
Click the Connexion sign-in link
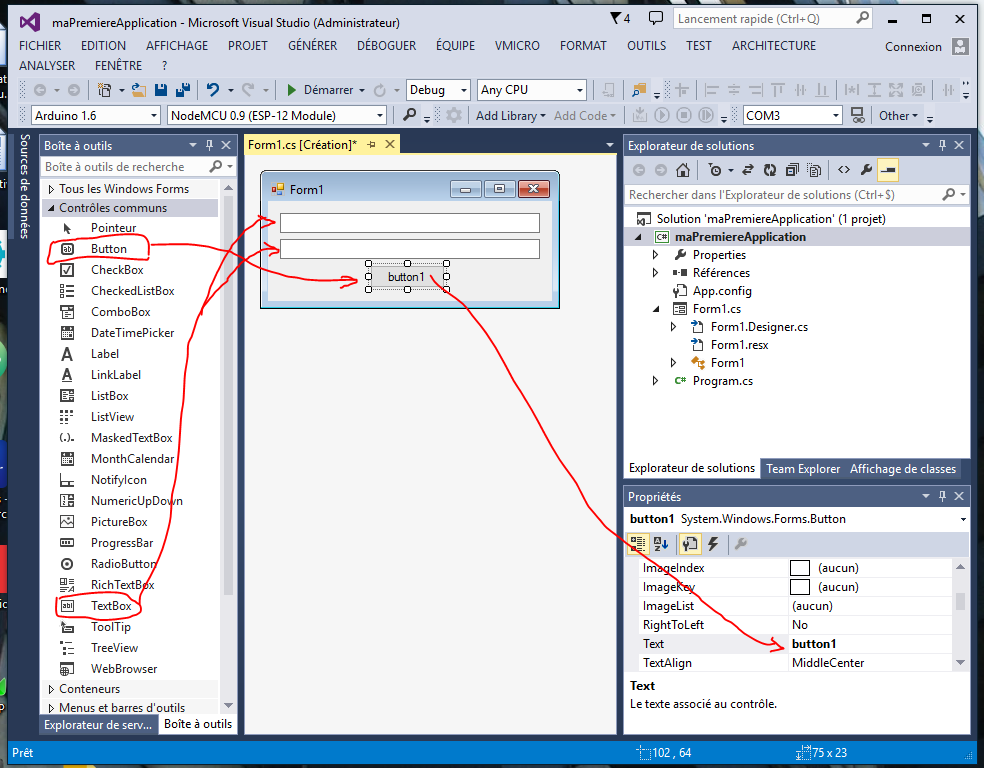(913, 47)
